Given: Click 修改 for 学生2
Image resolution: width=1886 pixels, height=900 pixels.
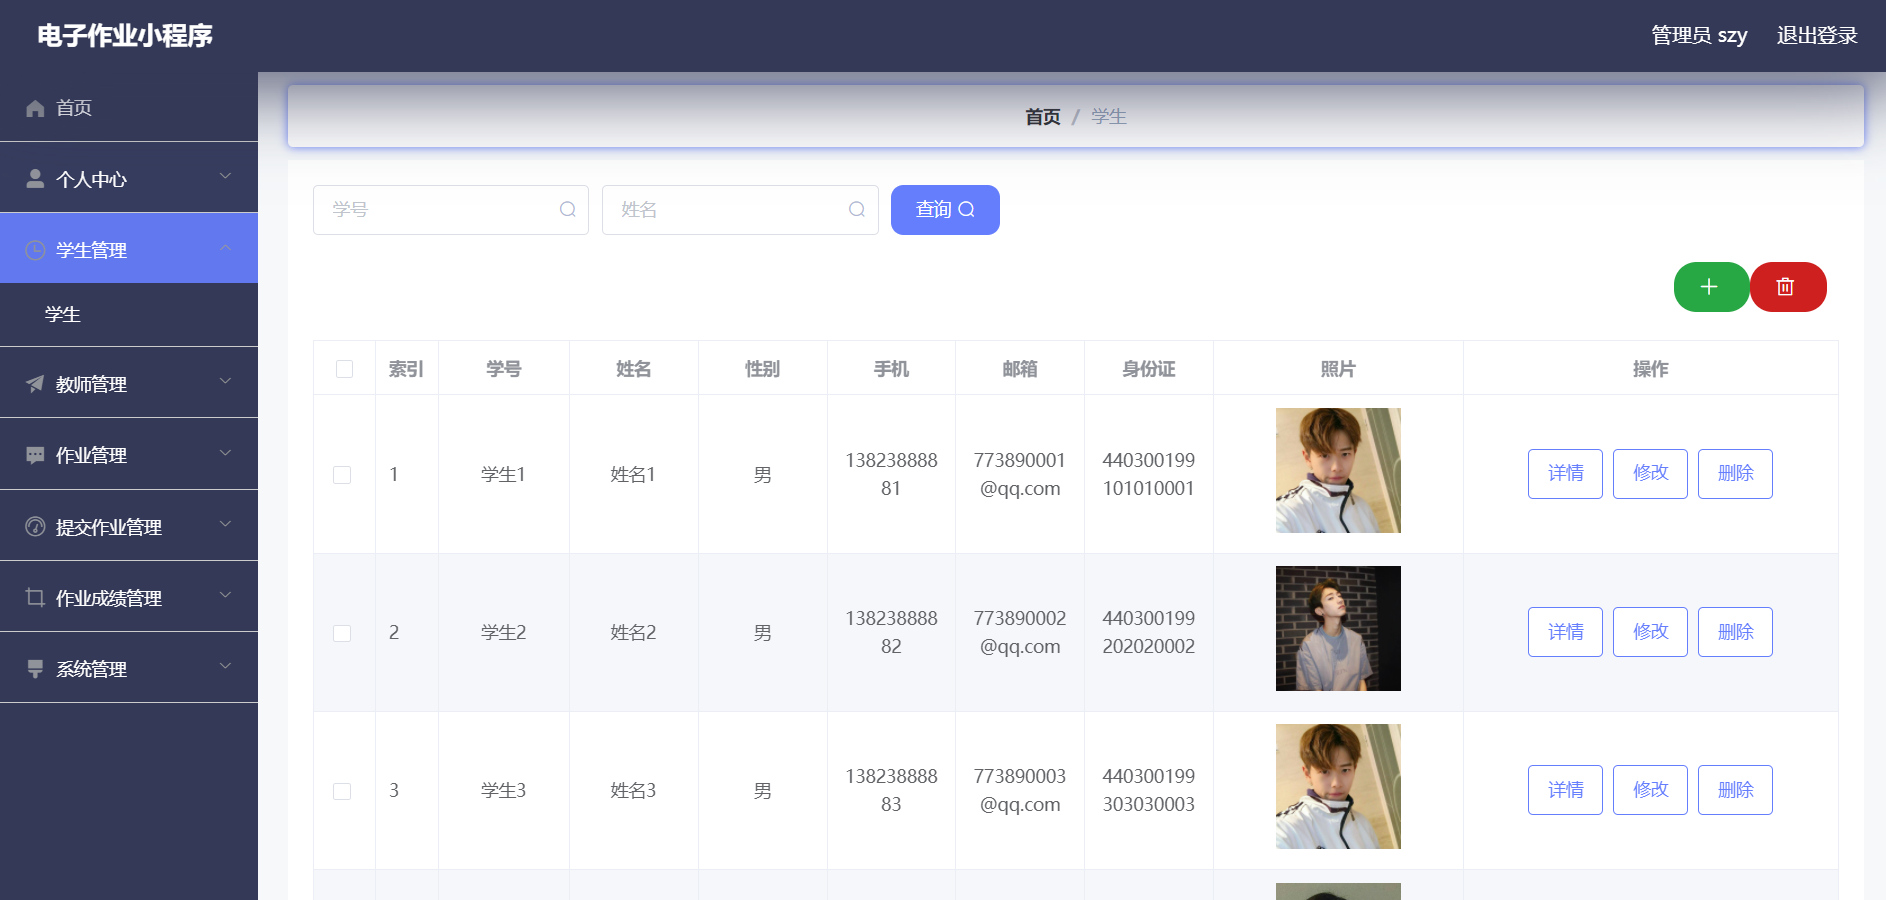Looking at the screenshot, I should coord(1650,632).
